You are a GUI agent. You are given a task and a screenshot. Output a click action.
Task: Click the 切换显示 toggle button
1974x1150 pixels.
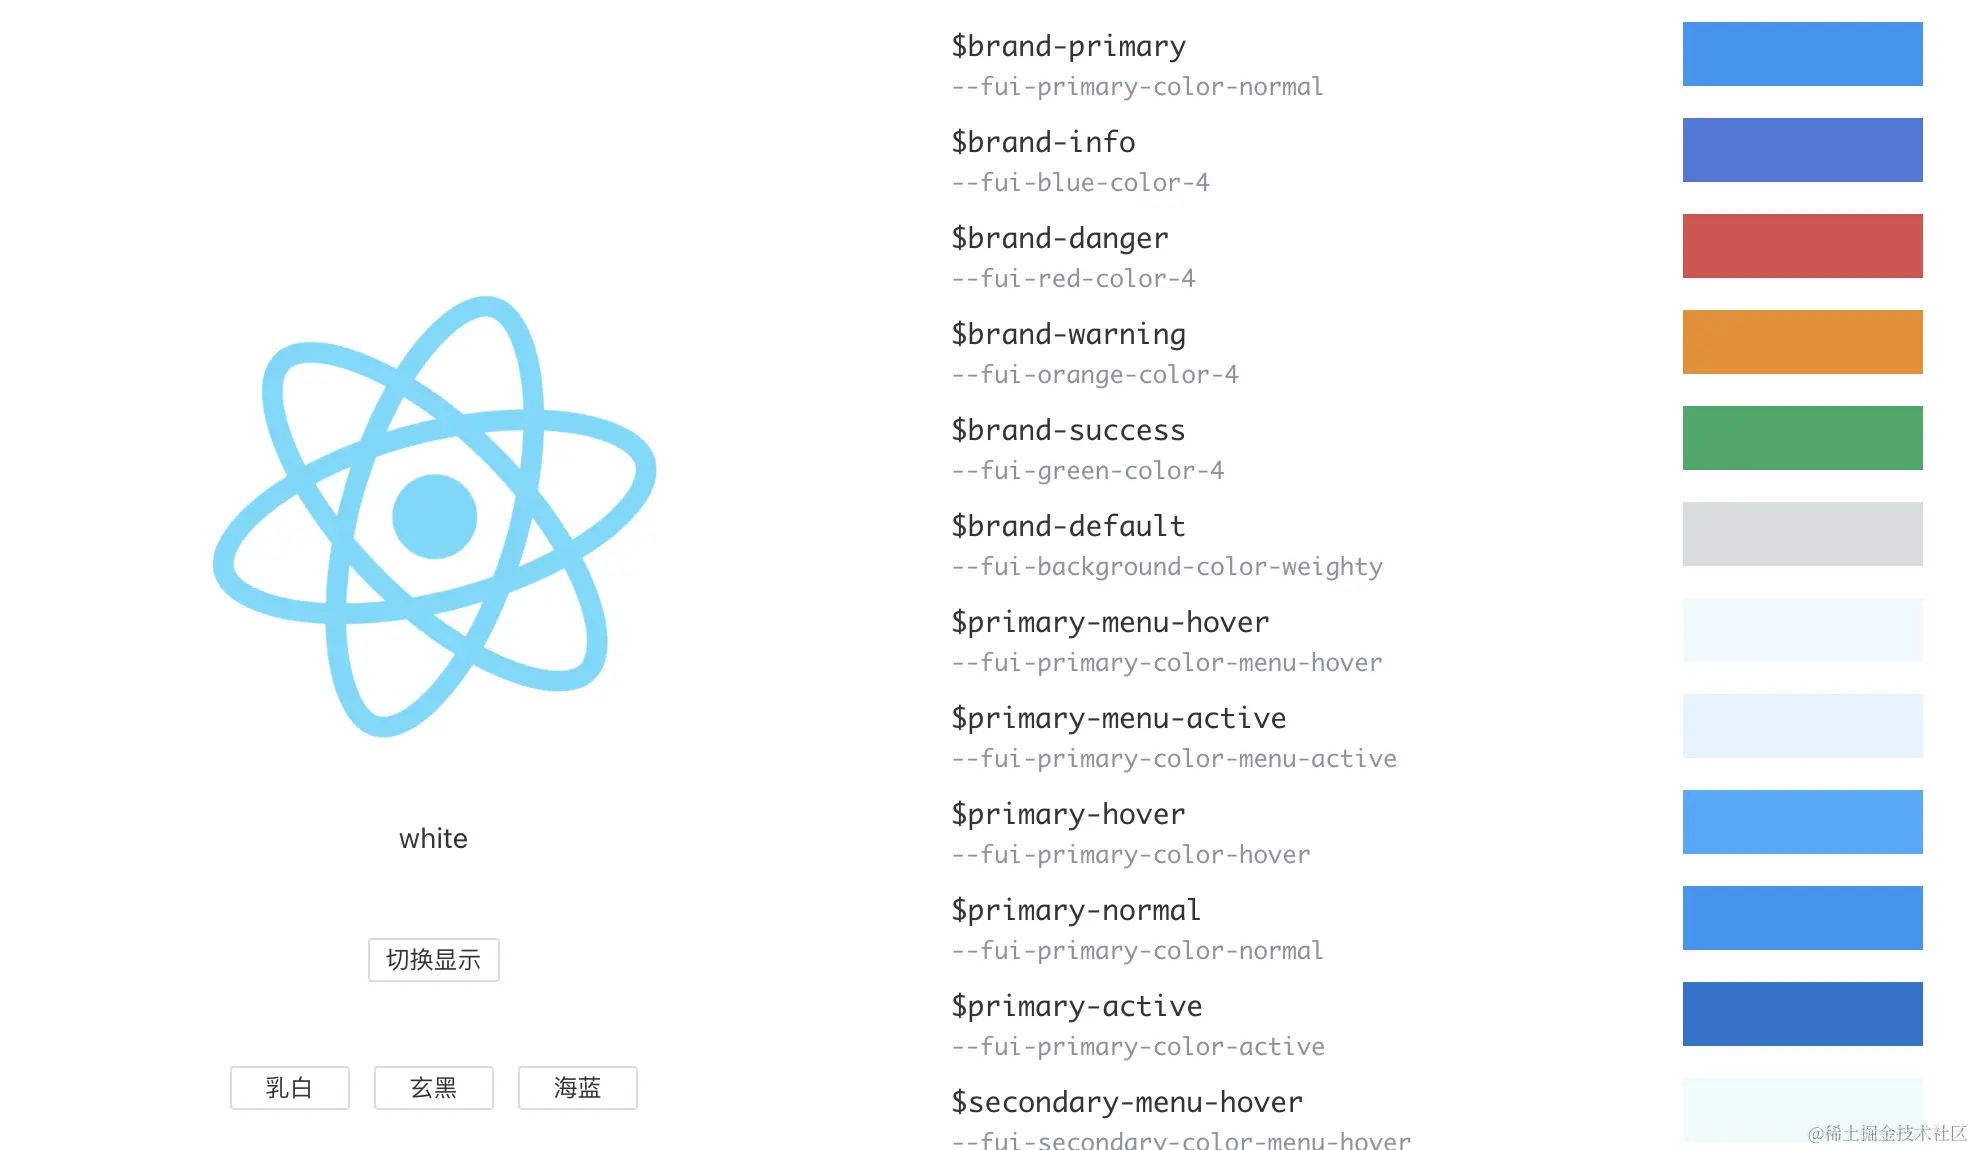pos(433,960)
